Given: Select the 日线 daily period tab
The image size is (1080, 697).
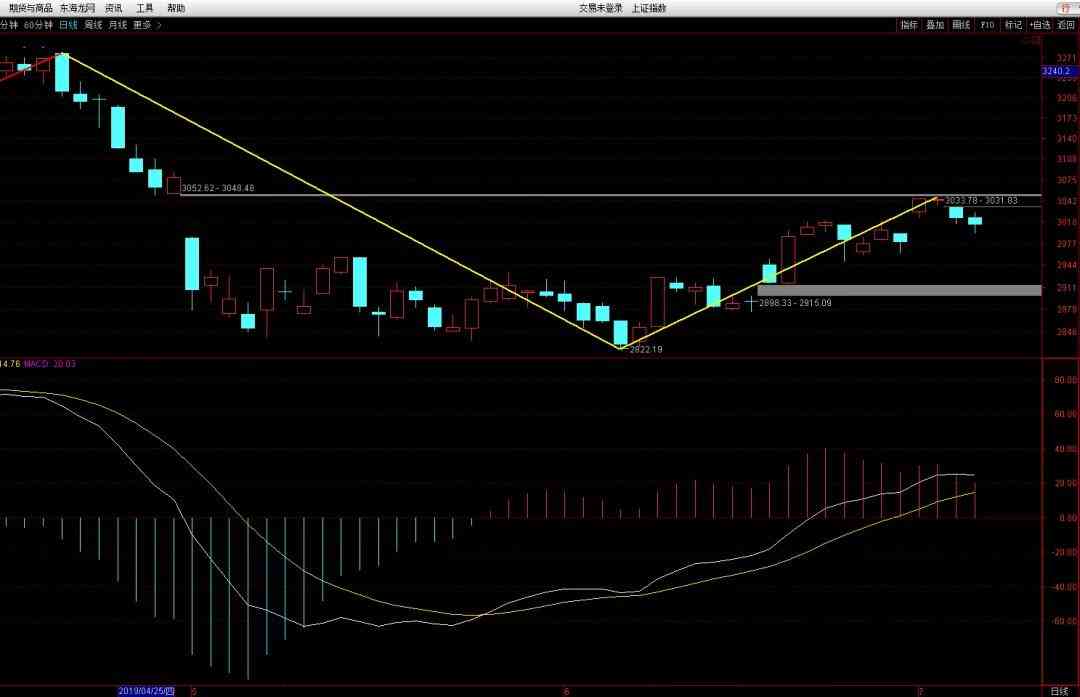Looking at the screenshot, I should tap(68, 24).
